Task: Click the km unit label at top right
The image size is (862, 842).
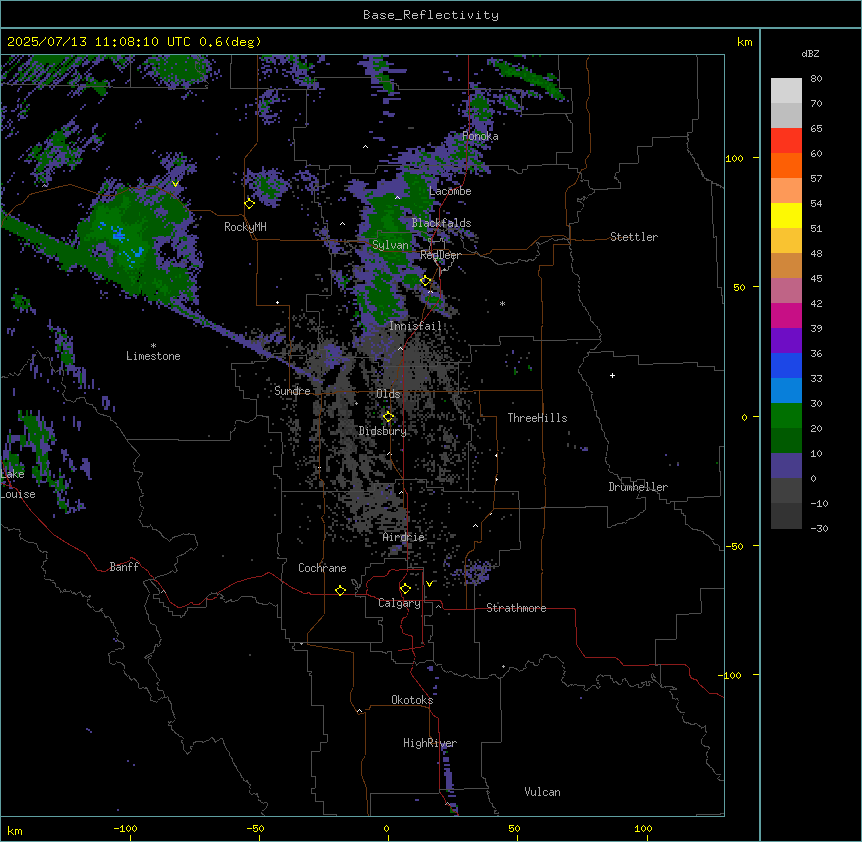Action: 745,42
